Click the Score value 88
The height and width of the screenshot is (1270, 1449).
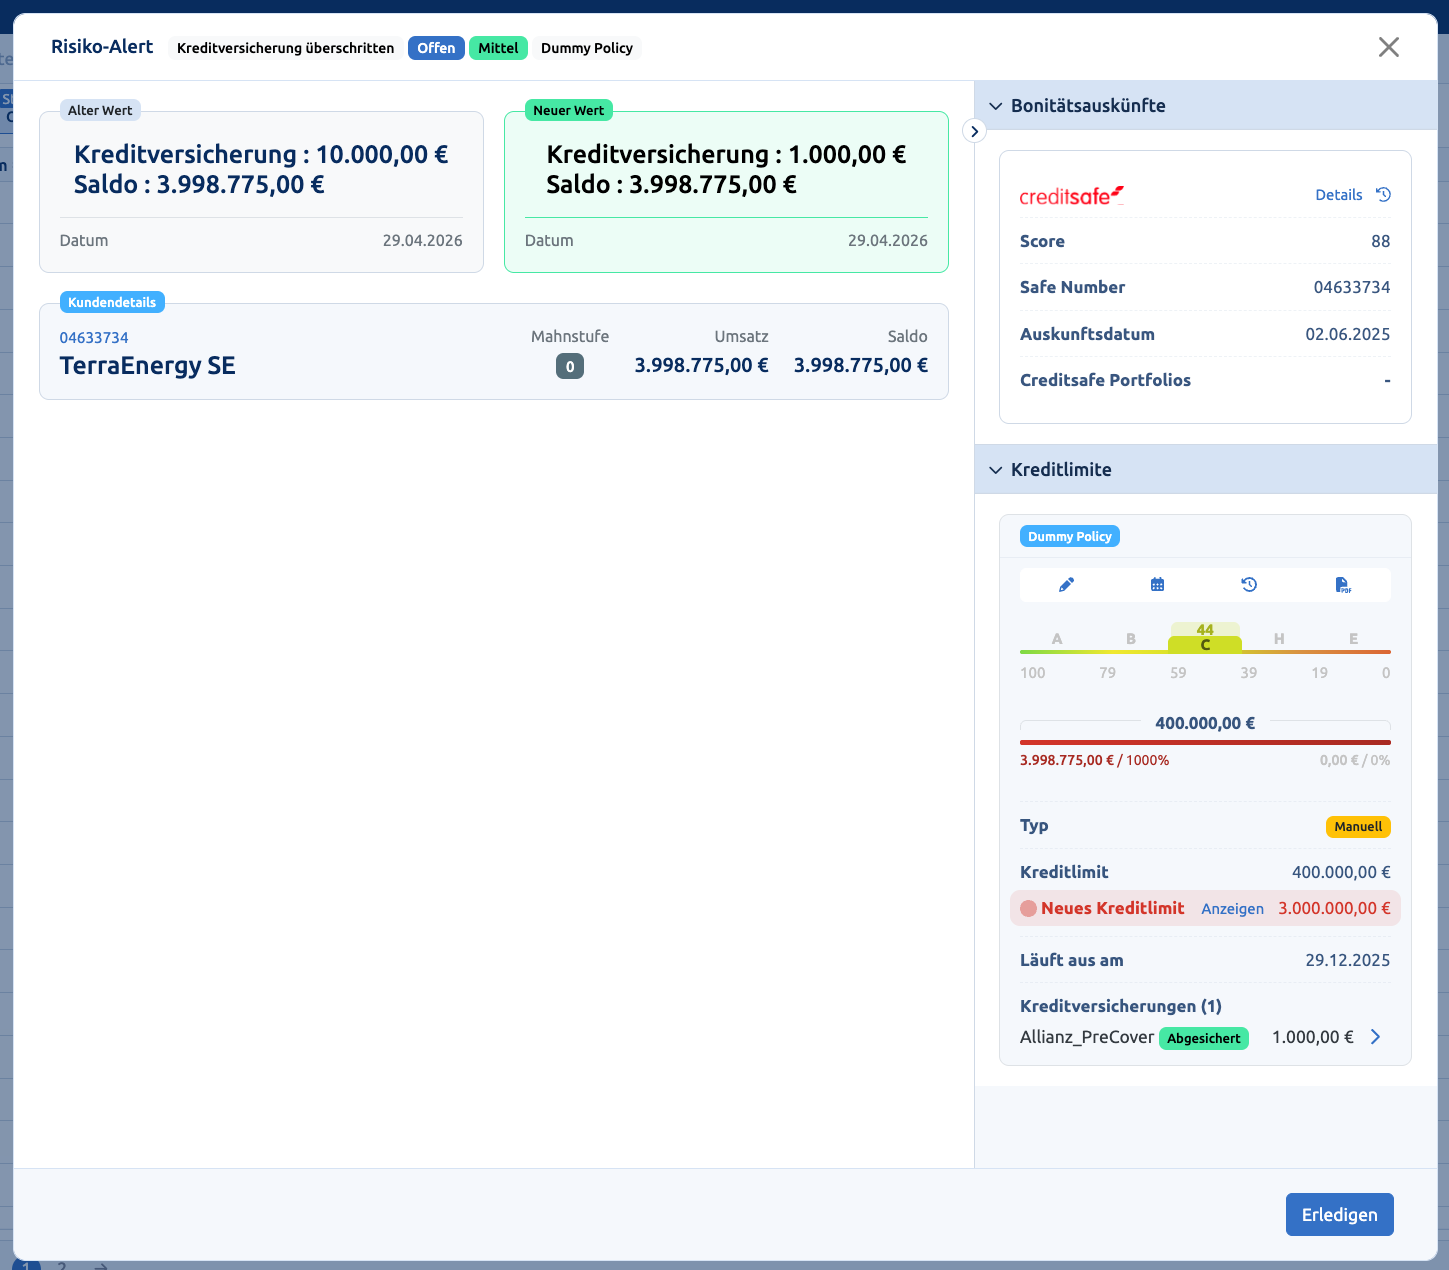coord(1381,241)
